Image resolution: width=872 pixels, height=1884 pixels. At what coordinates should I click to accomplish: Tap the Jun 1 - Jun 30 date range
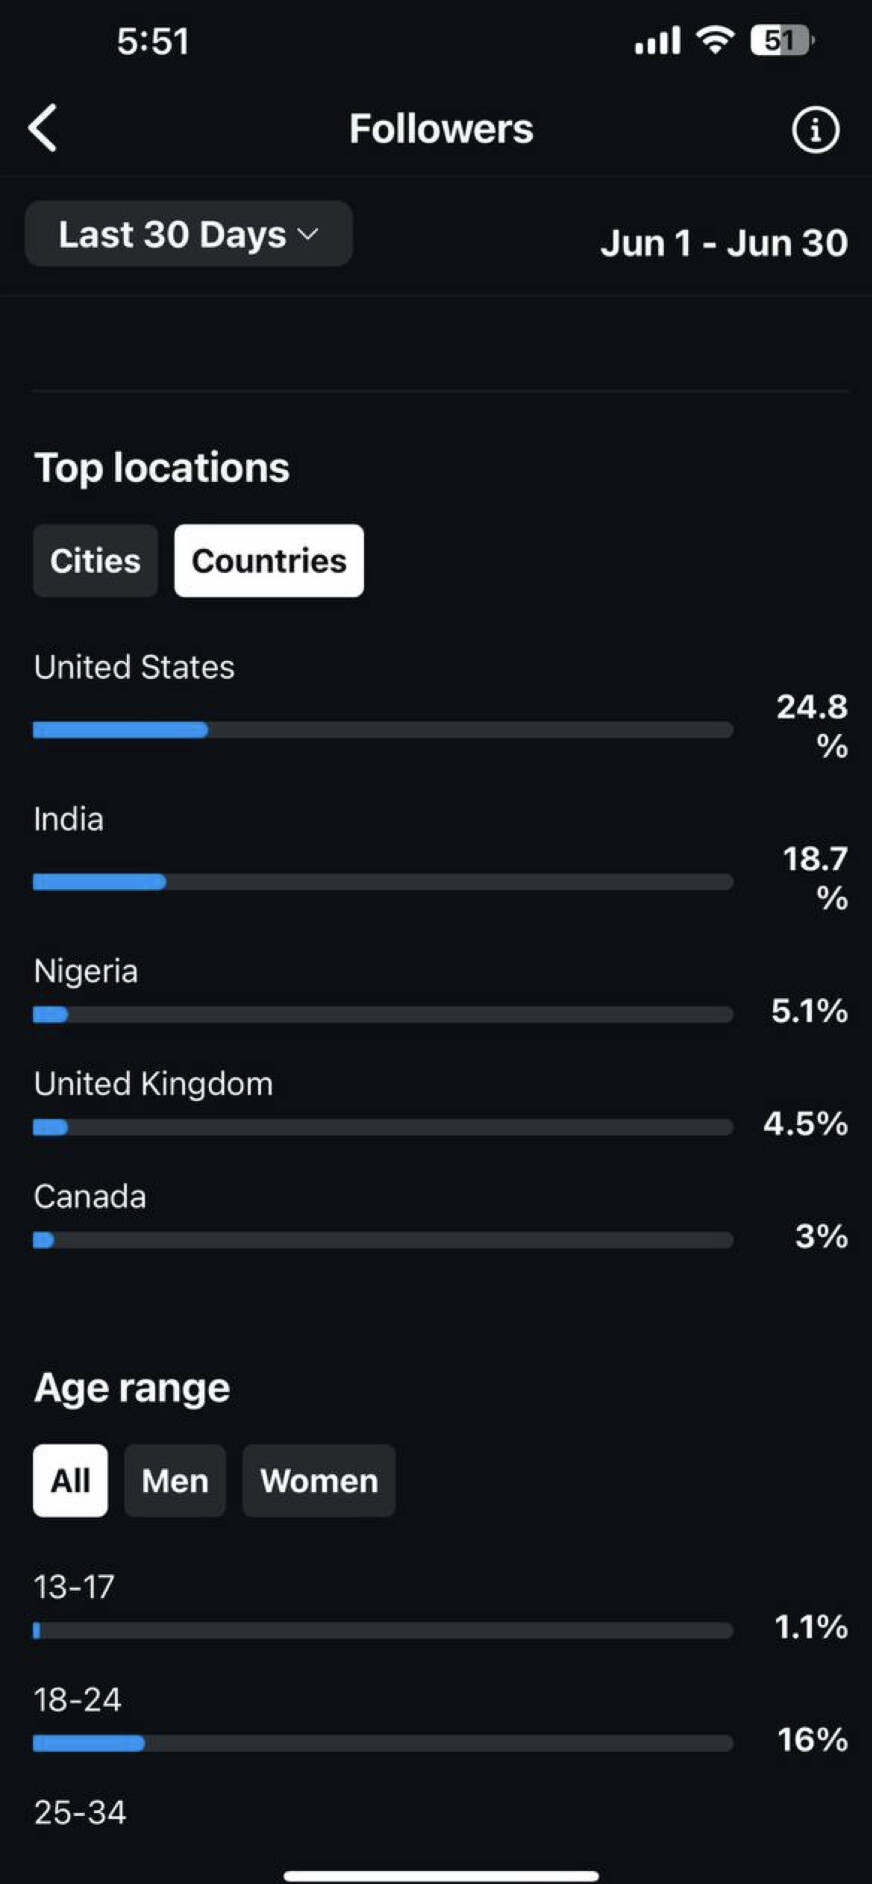tap(724, 243)
